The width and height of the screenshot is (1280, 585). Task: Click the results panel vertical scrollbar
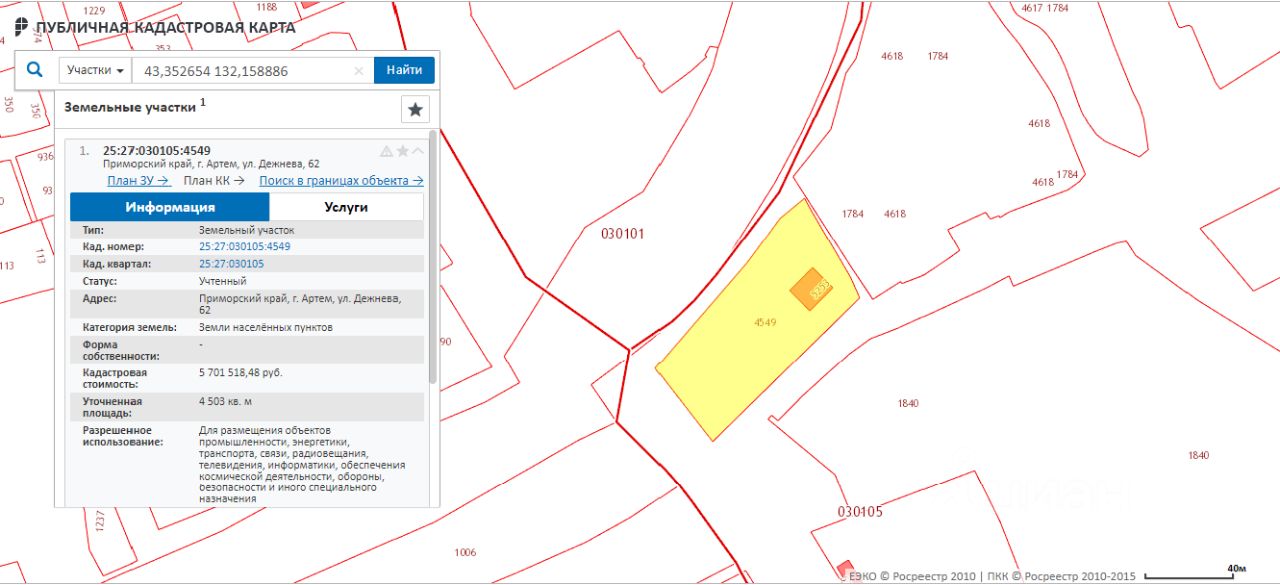(x=433, y=256)
